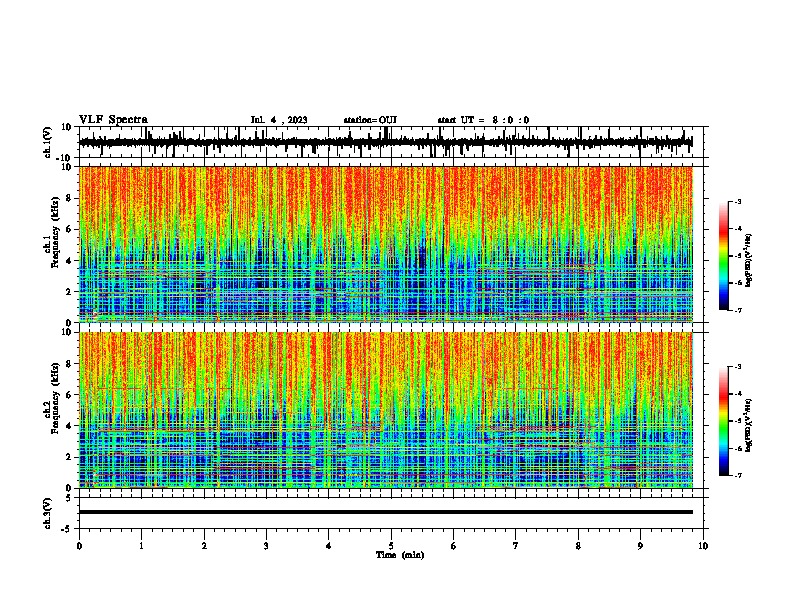Click time axis tick label "8"
The image size is (792, 612).
click(578, 546)
